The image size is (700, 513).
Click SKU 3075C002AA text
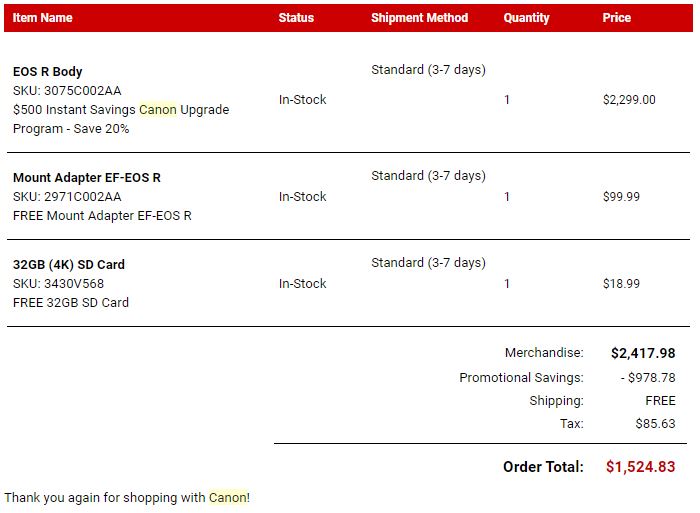pyautogui.click(x=67, y=91)
